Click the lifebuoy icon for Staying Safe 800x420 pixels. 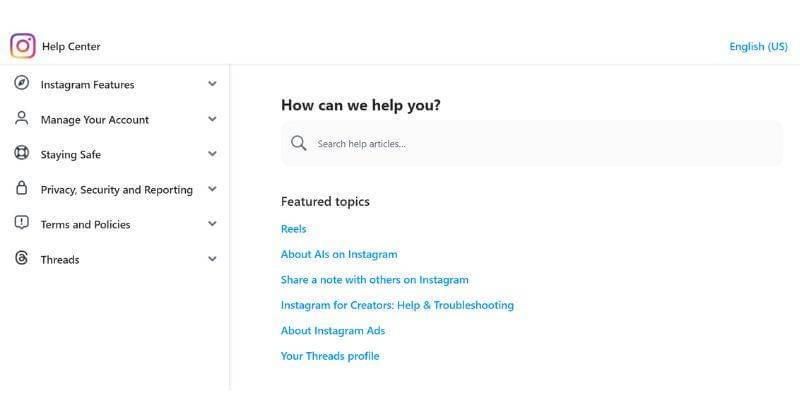pyautogui.click(x=22, y=154)
